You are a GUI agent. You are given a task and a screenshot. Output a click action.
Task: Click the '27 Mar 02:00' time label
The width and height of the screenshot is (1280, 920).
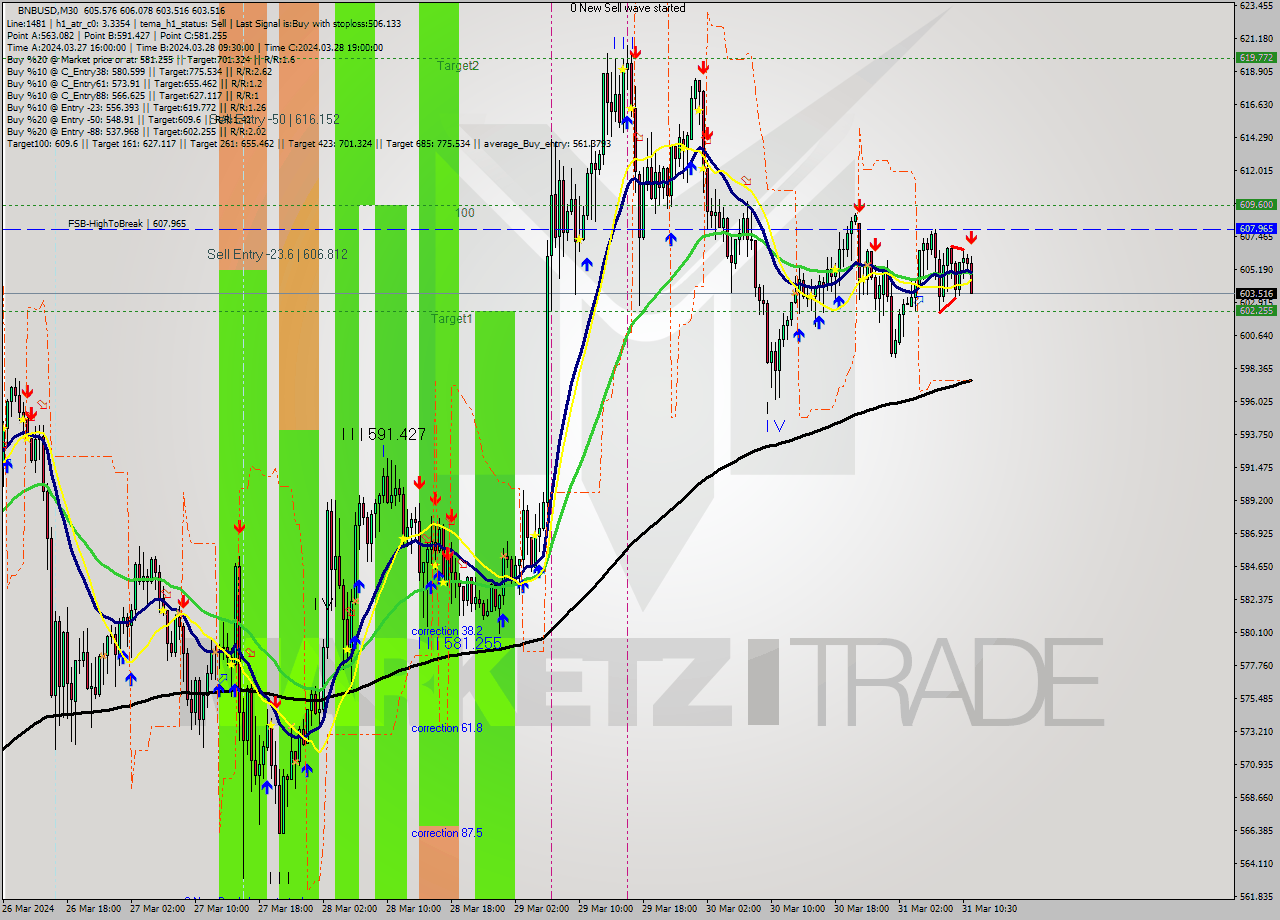tap(157, 909)
